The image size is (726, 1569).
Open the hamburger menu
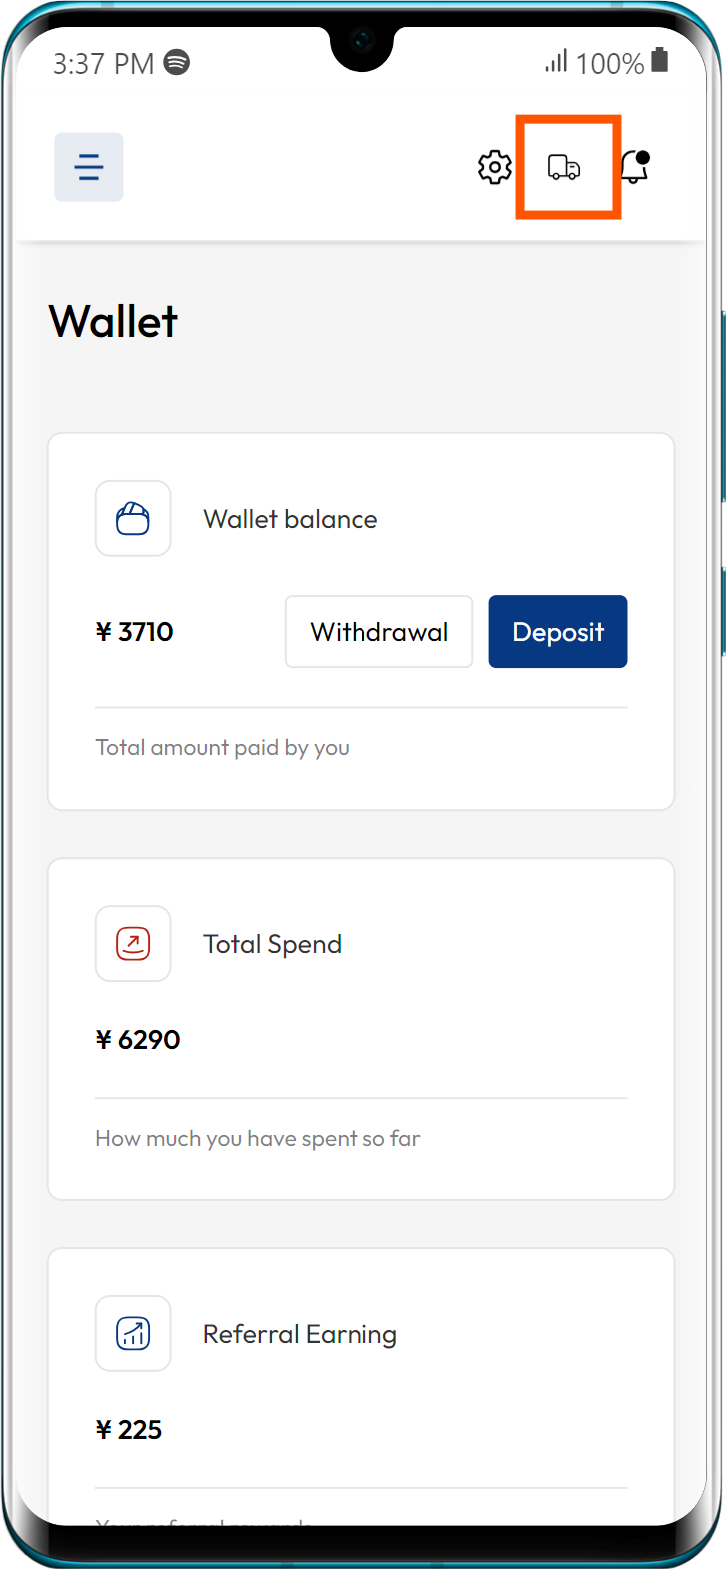point(89,167)
